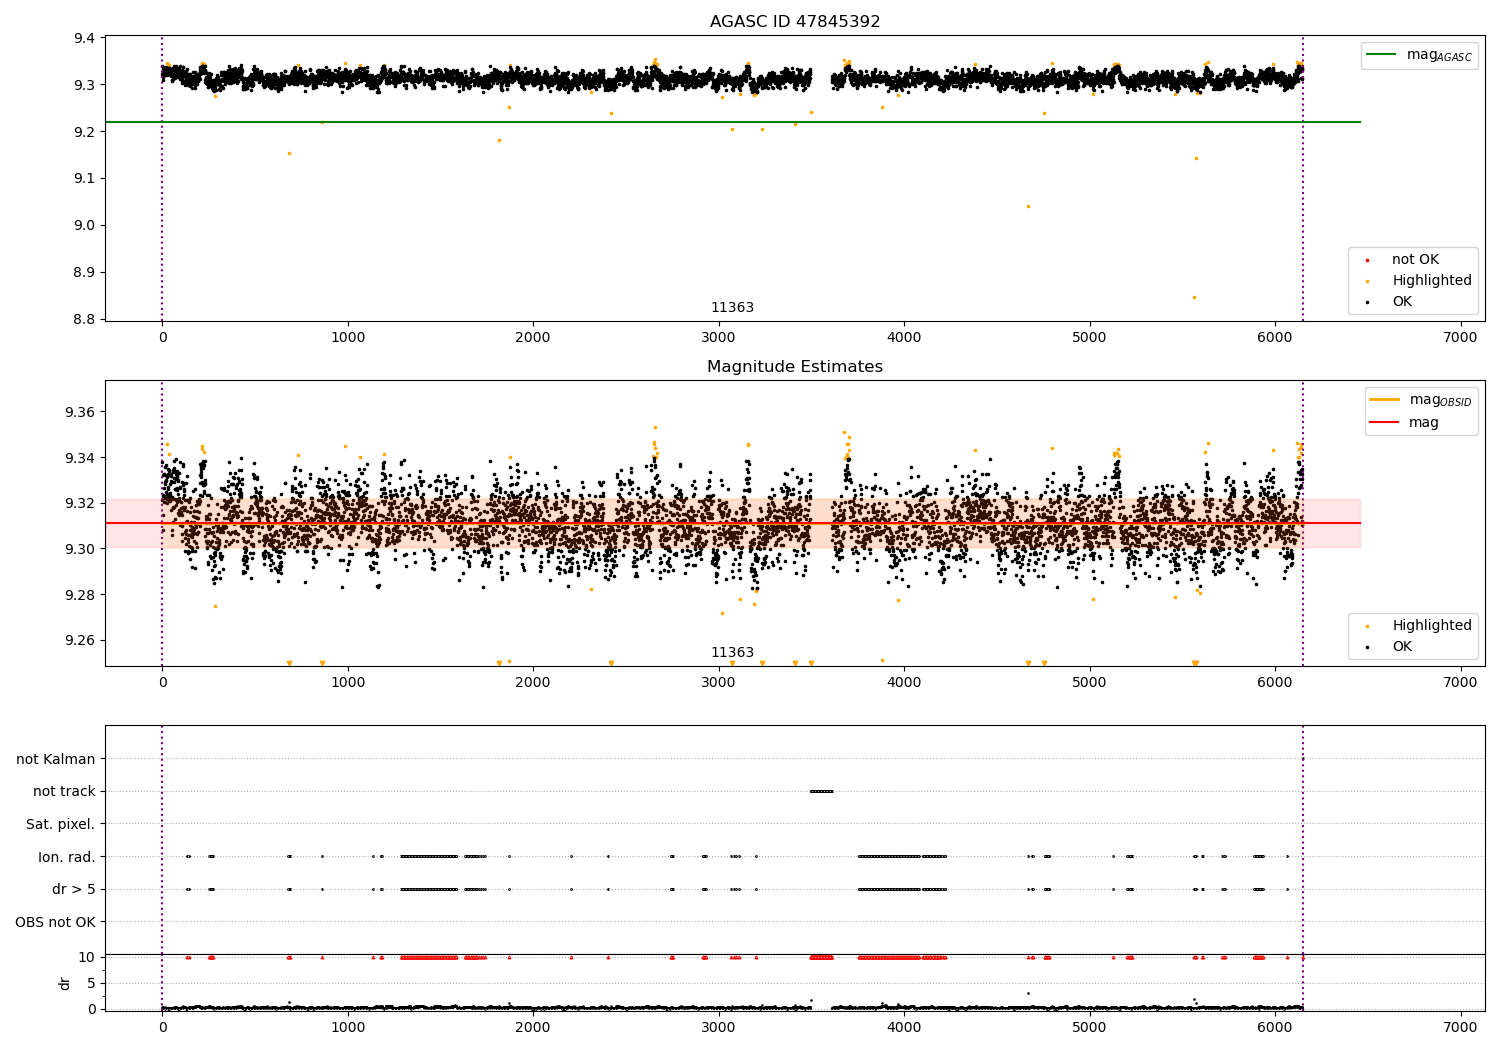This screenshot has width=1500, height=1050.
Task: Click the "6000" x-axis tick of the bottom plot
Action: click(1275, 1028)
